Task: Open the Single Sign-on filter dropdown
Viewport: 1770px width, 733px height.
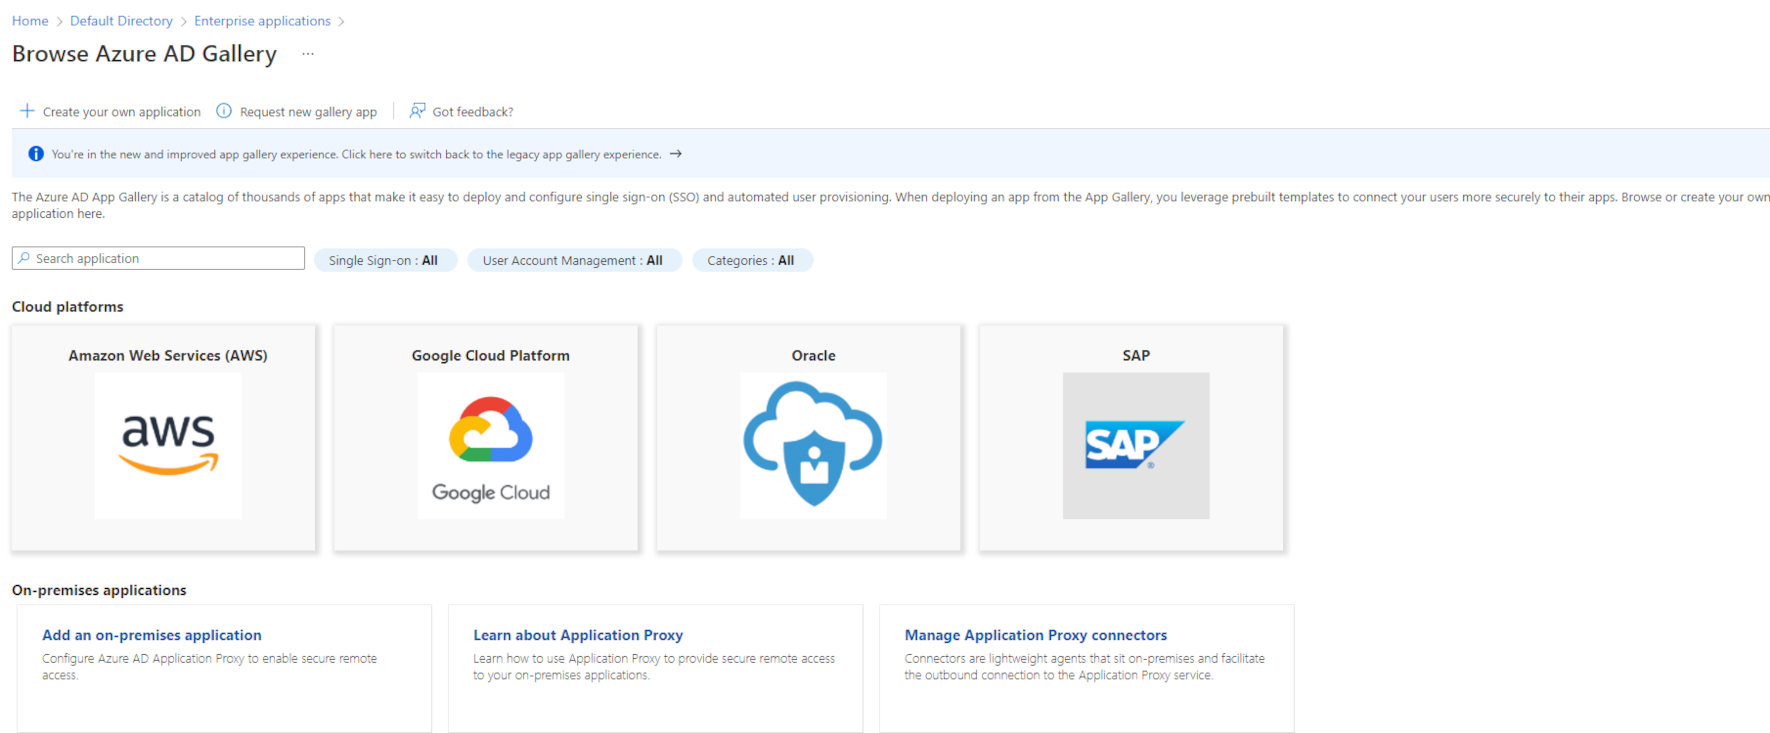Action: pos(384,260)
